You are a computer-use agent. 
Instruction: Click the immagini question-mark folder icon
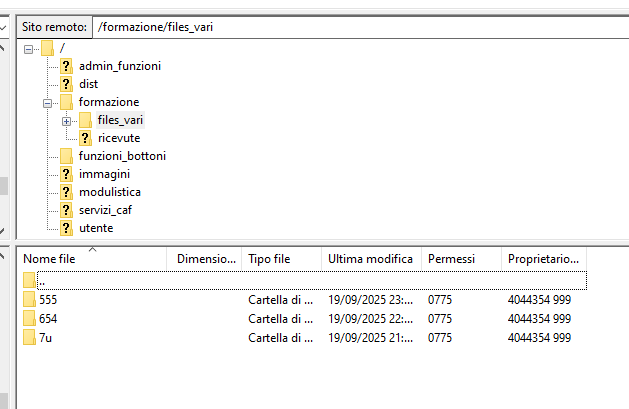coord(66,174)
